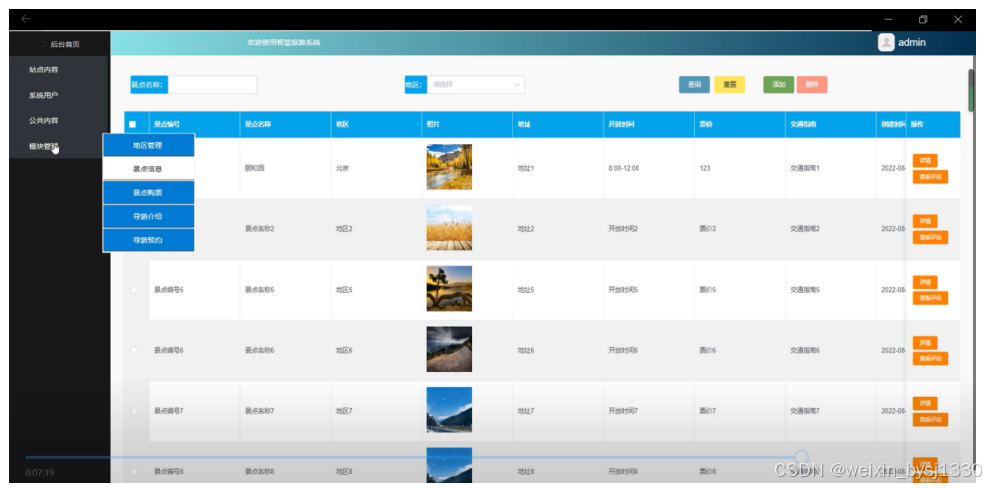This screenshot has height=488, width=986.
Task: Open the stormy path photo in 地区6 row
Action: point(449,349)
